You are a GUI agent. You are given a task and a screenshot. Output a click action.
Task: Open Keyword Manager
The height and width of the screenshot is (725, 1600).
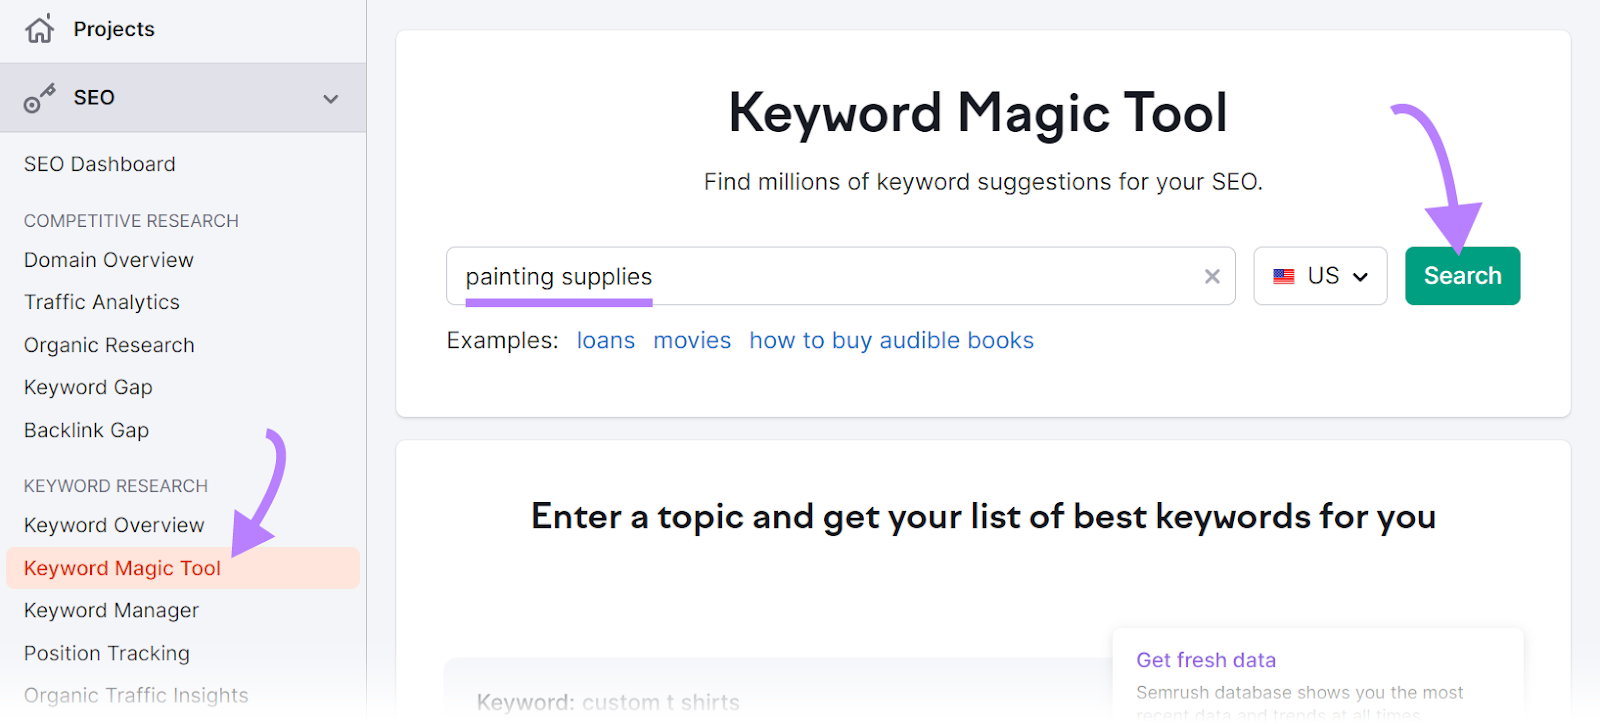pos(111,610)
